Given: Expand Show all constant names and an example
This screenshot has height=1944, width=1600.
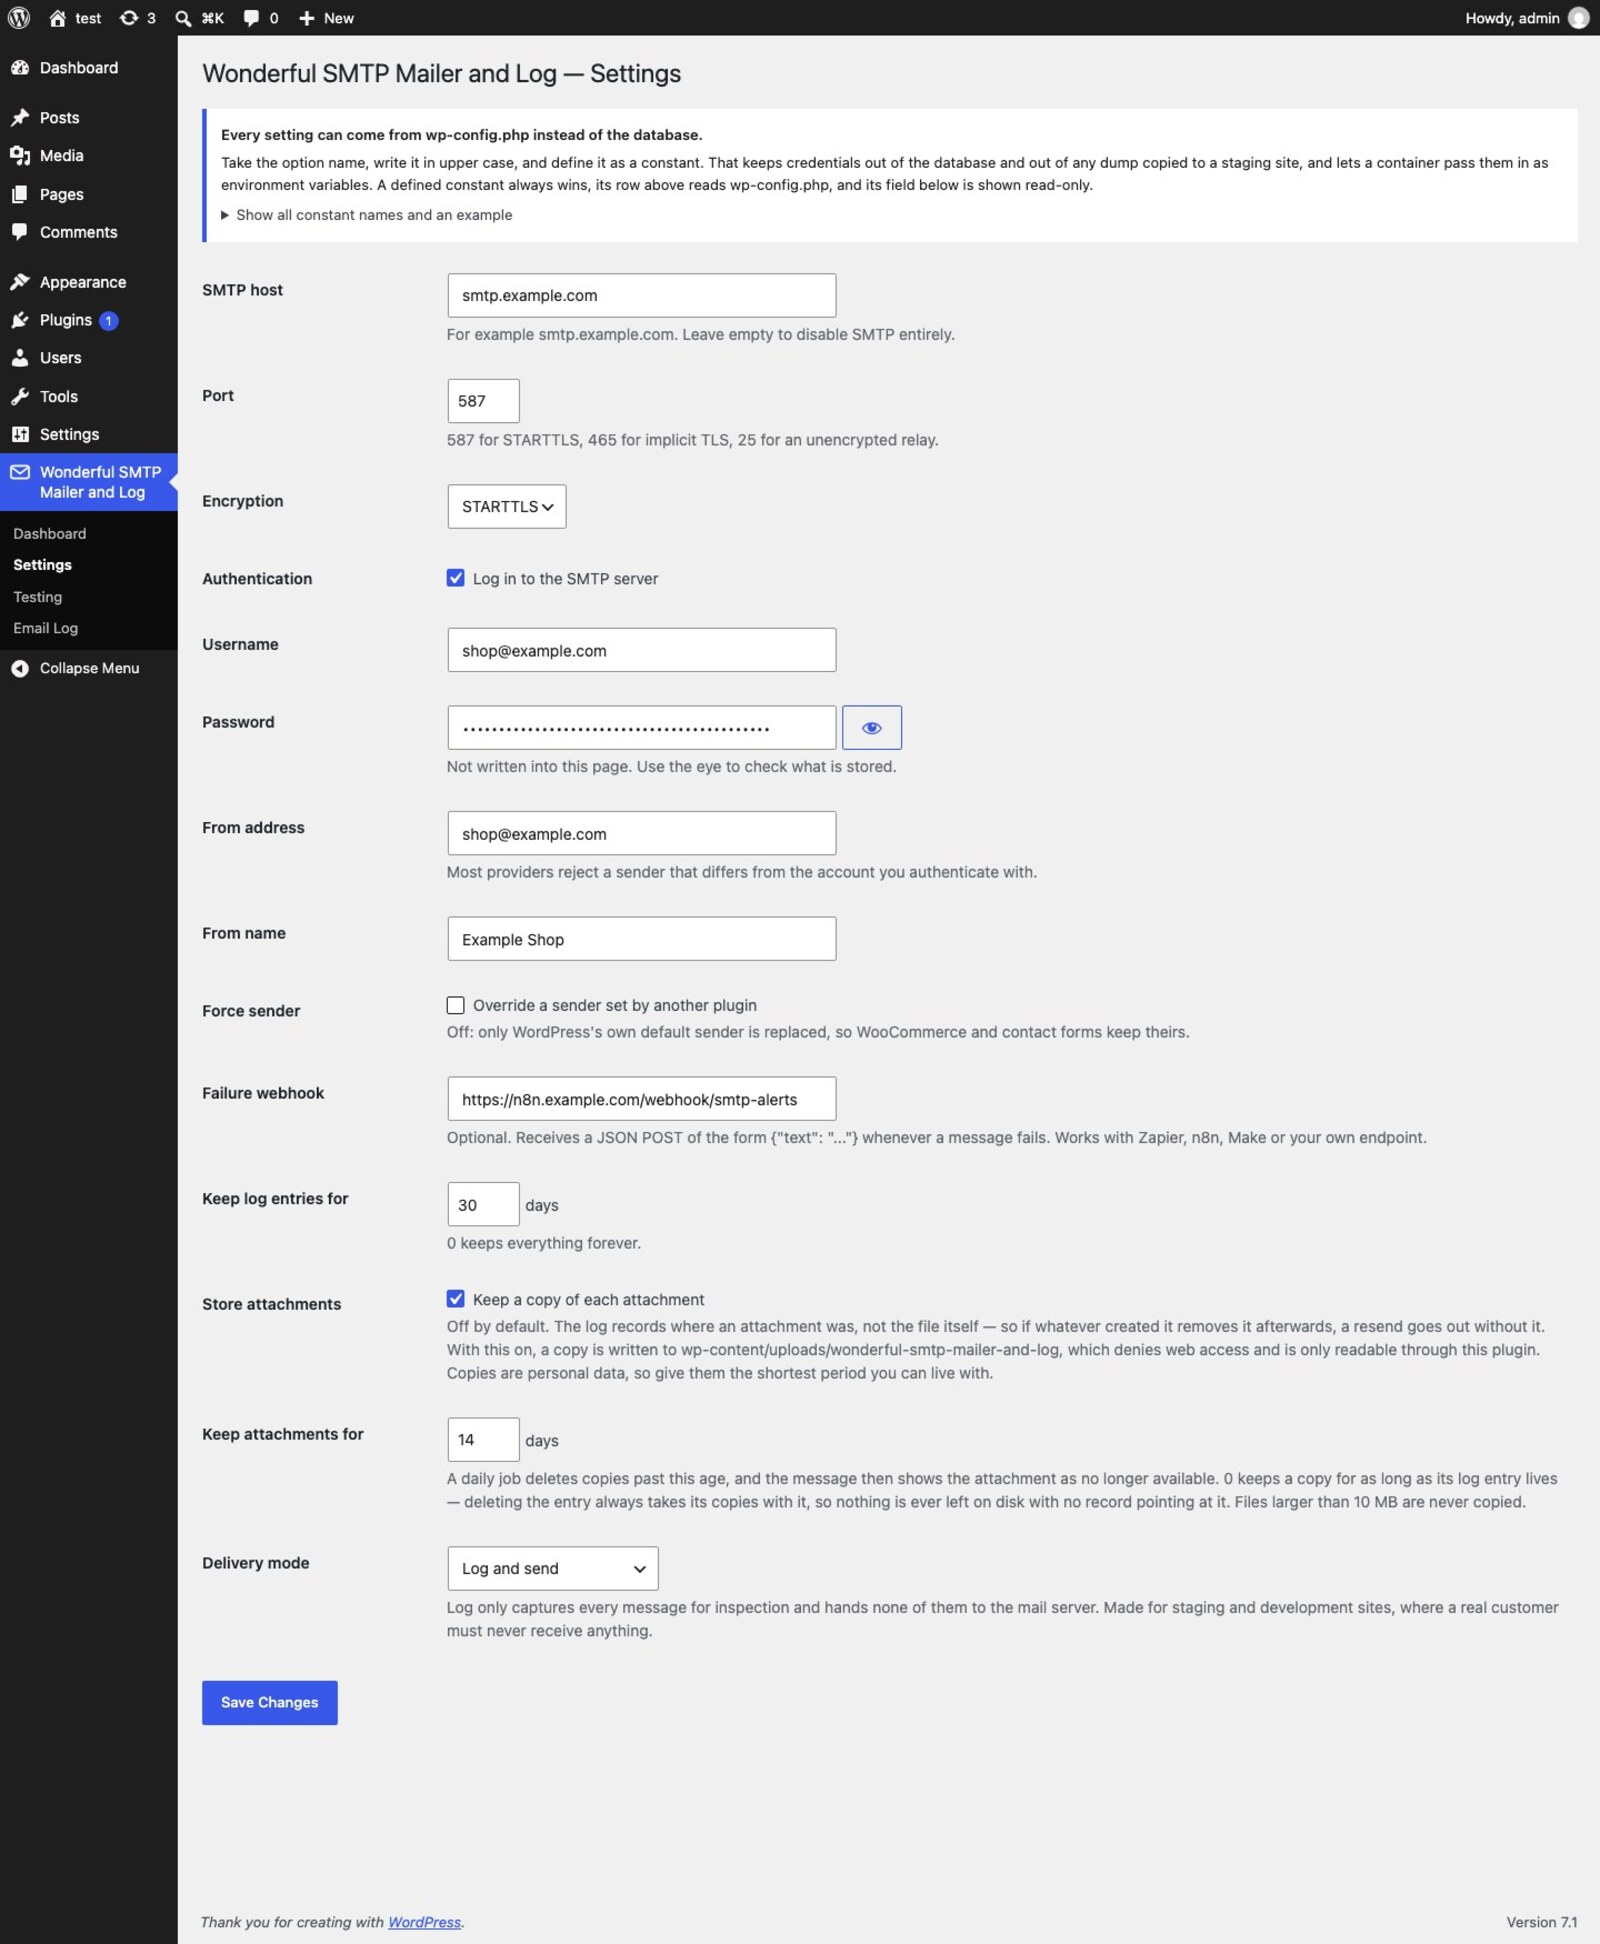Looking at the screenshot, I should [x=366, y=215].
